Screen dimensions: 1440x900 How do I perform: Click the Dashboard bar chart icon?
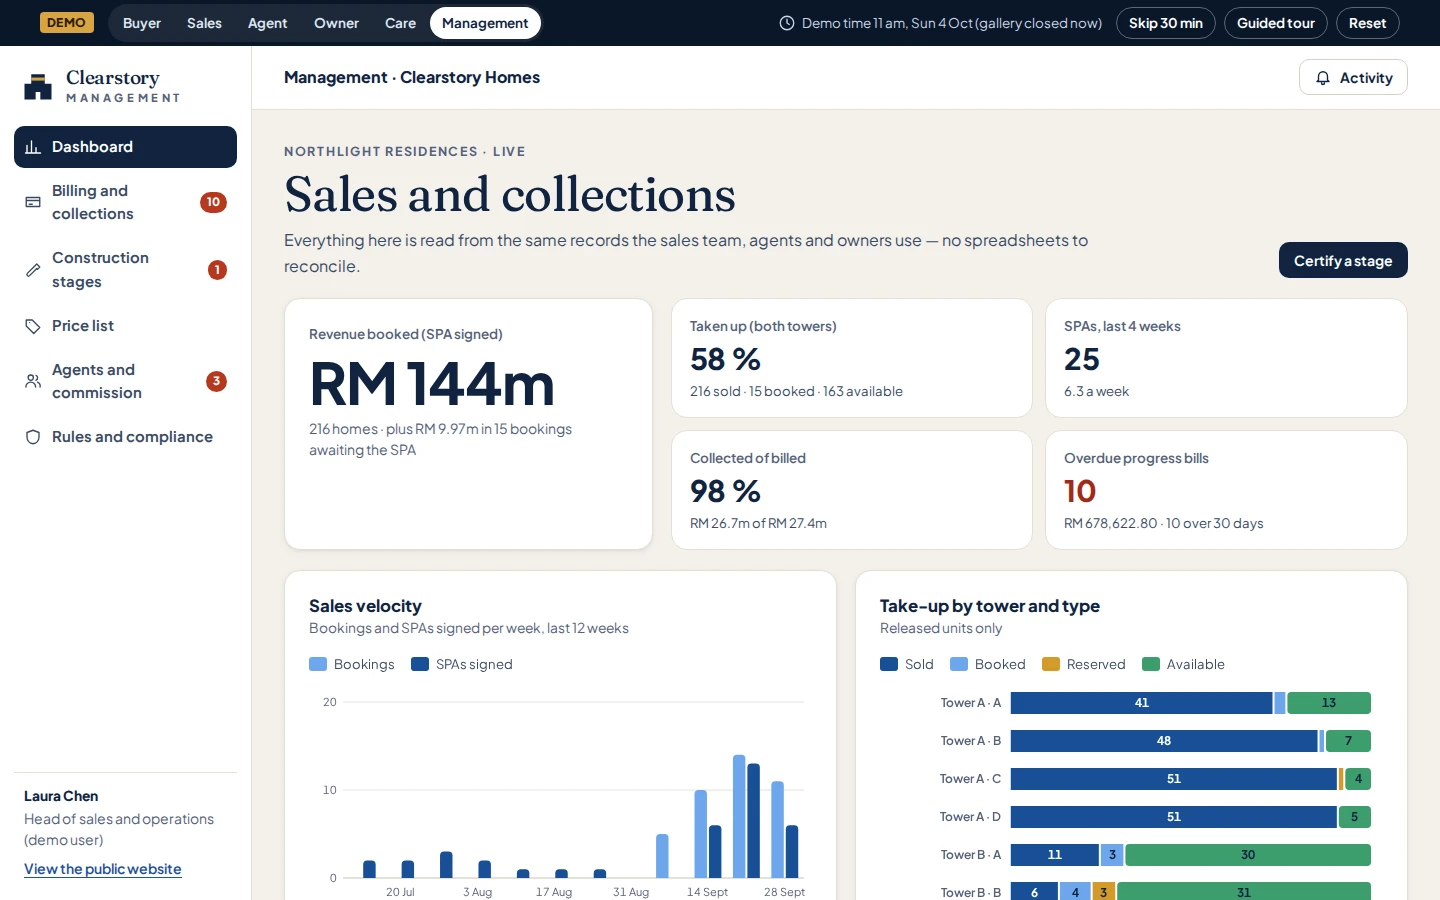point(33,147)
